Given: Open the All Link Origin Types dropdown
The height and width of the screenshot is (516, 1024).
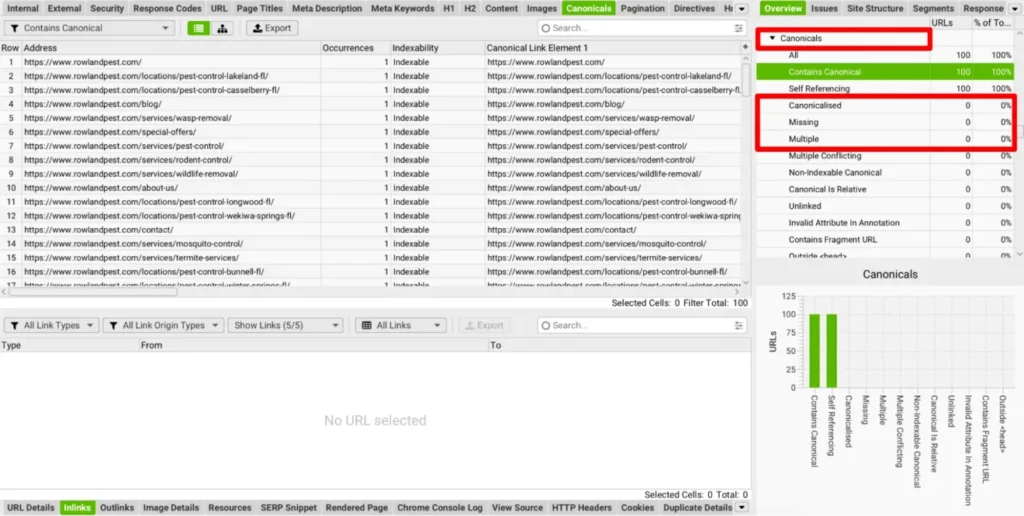Looking at the screenshot, I should click(x=161, y=325).
